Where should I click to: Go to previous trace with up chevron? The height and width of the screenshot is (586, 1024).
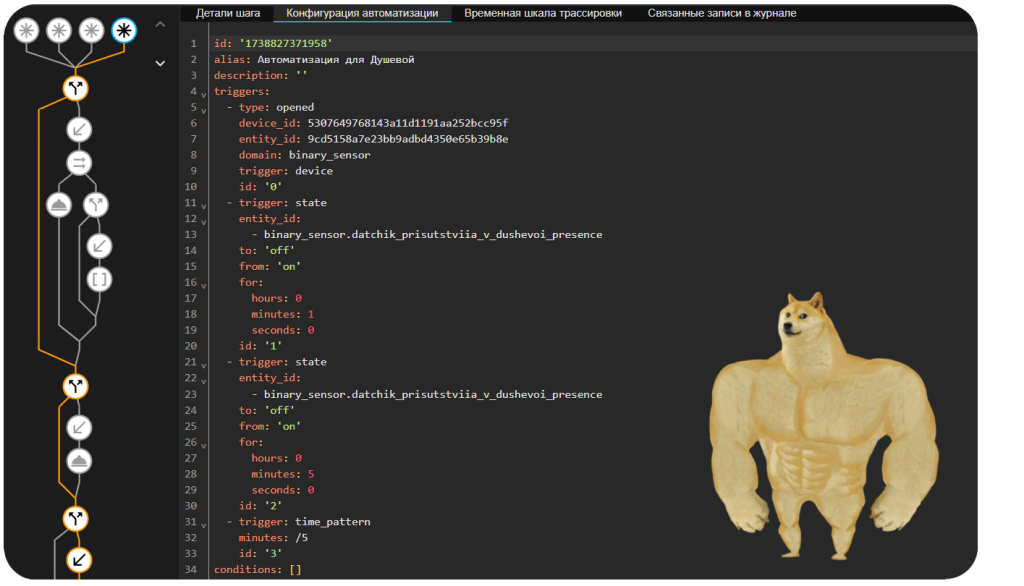[160, 24]
